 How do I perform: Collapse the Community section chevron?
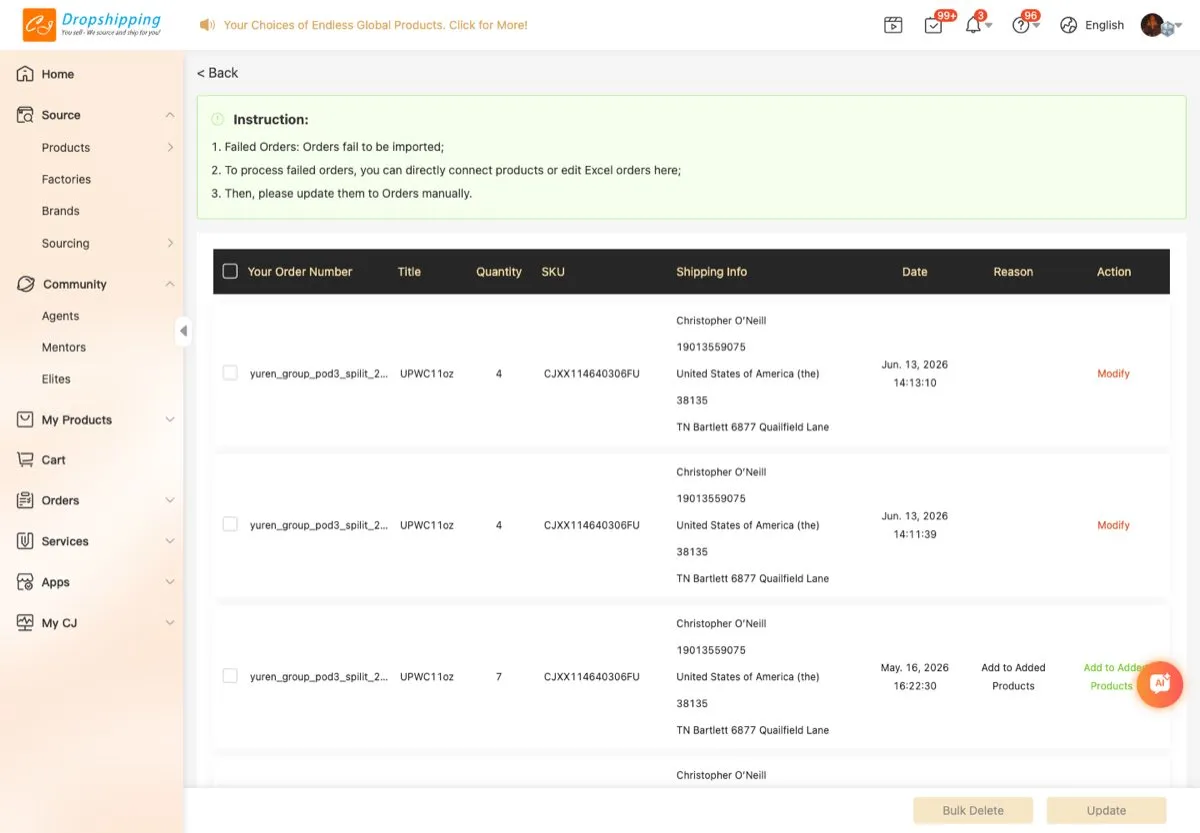170,284
